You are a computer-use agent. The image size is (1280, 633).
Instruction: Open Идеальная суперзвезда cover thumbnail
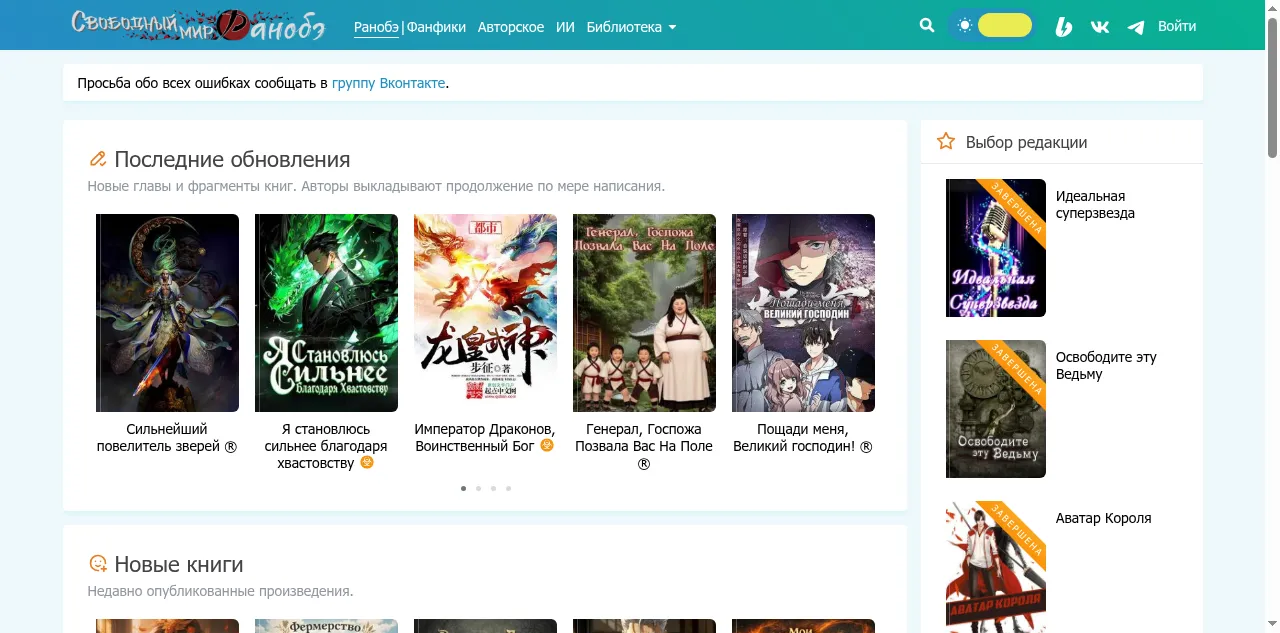click(x=996, y=248)
